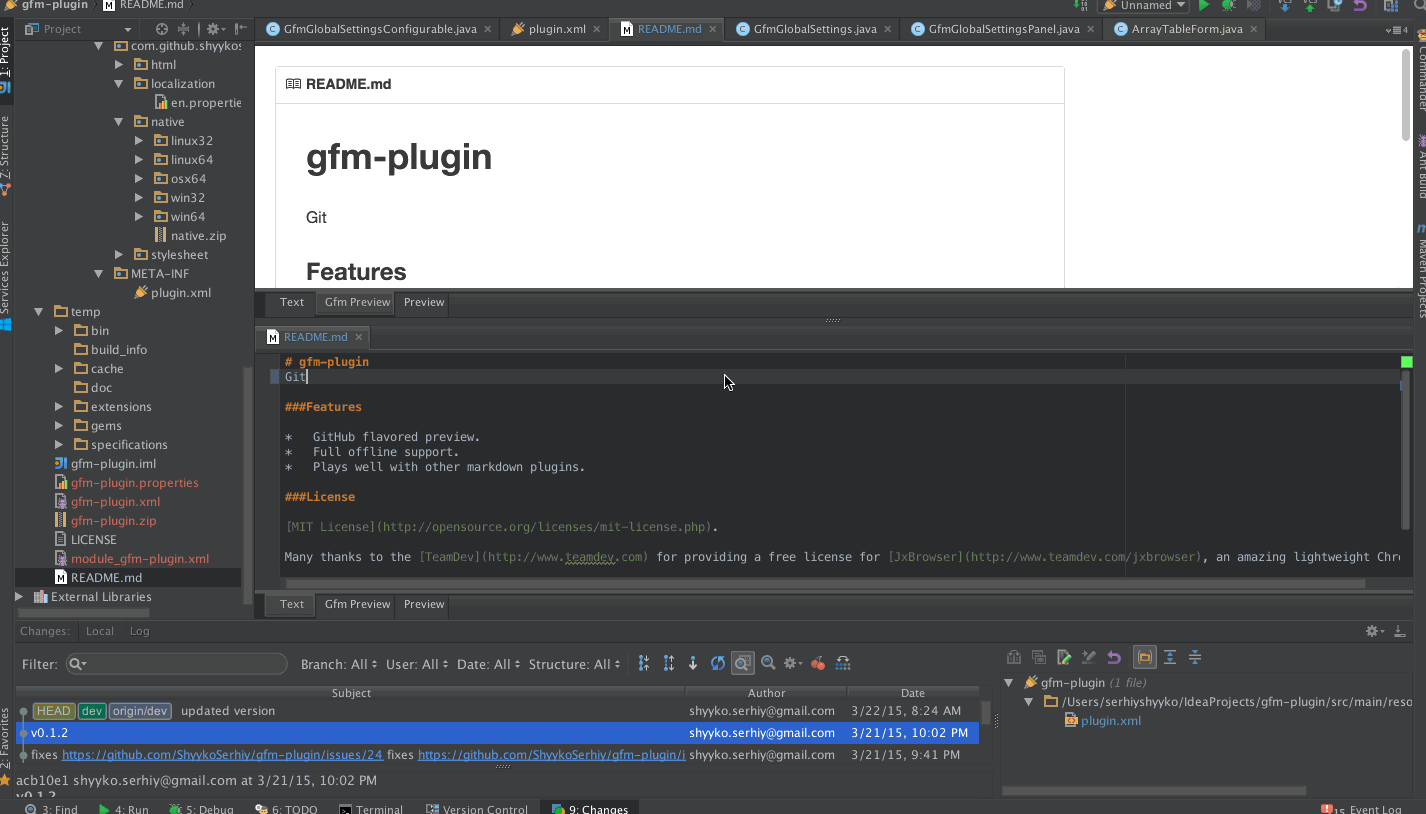Open the Branch filter dropdown
The height and width of the screenshot is (814, 1426).
pyautogui.click(x=339, y=664)
